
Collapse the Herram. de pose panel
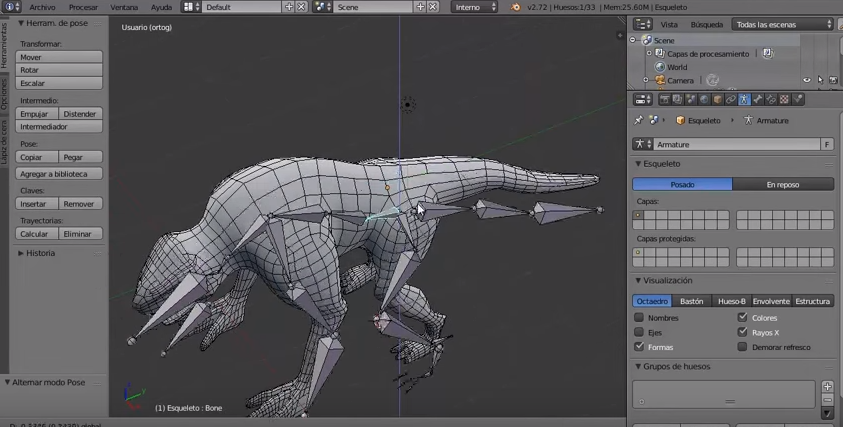[21, 23]
